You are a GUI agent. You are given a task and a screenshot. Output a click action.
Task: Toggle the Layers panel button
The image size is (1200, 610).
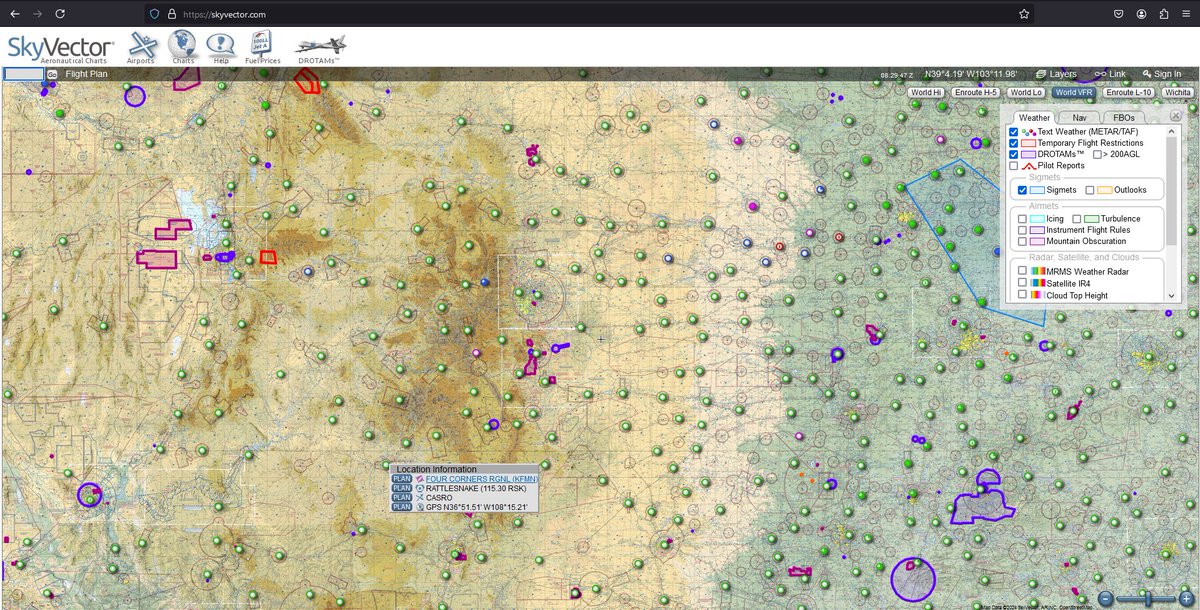click(x=1056, y=74)
